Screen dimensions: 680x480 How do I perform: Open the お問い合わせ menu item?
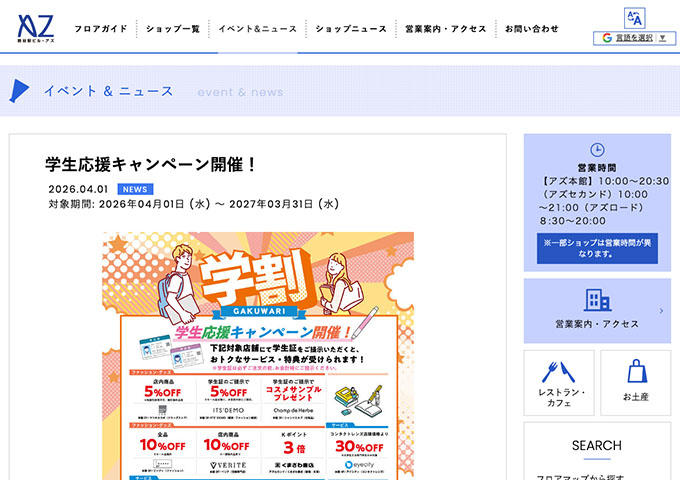pyautogui.click(x=532, y=29)
